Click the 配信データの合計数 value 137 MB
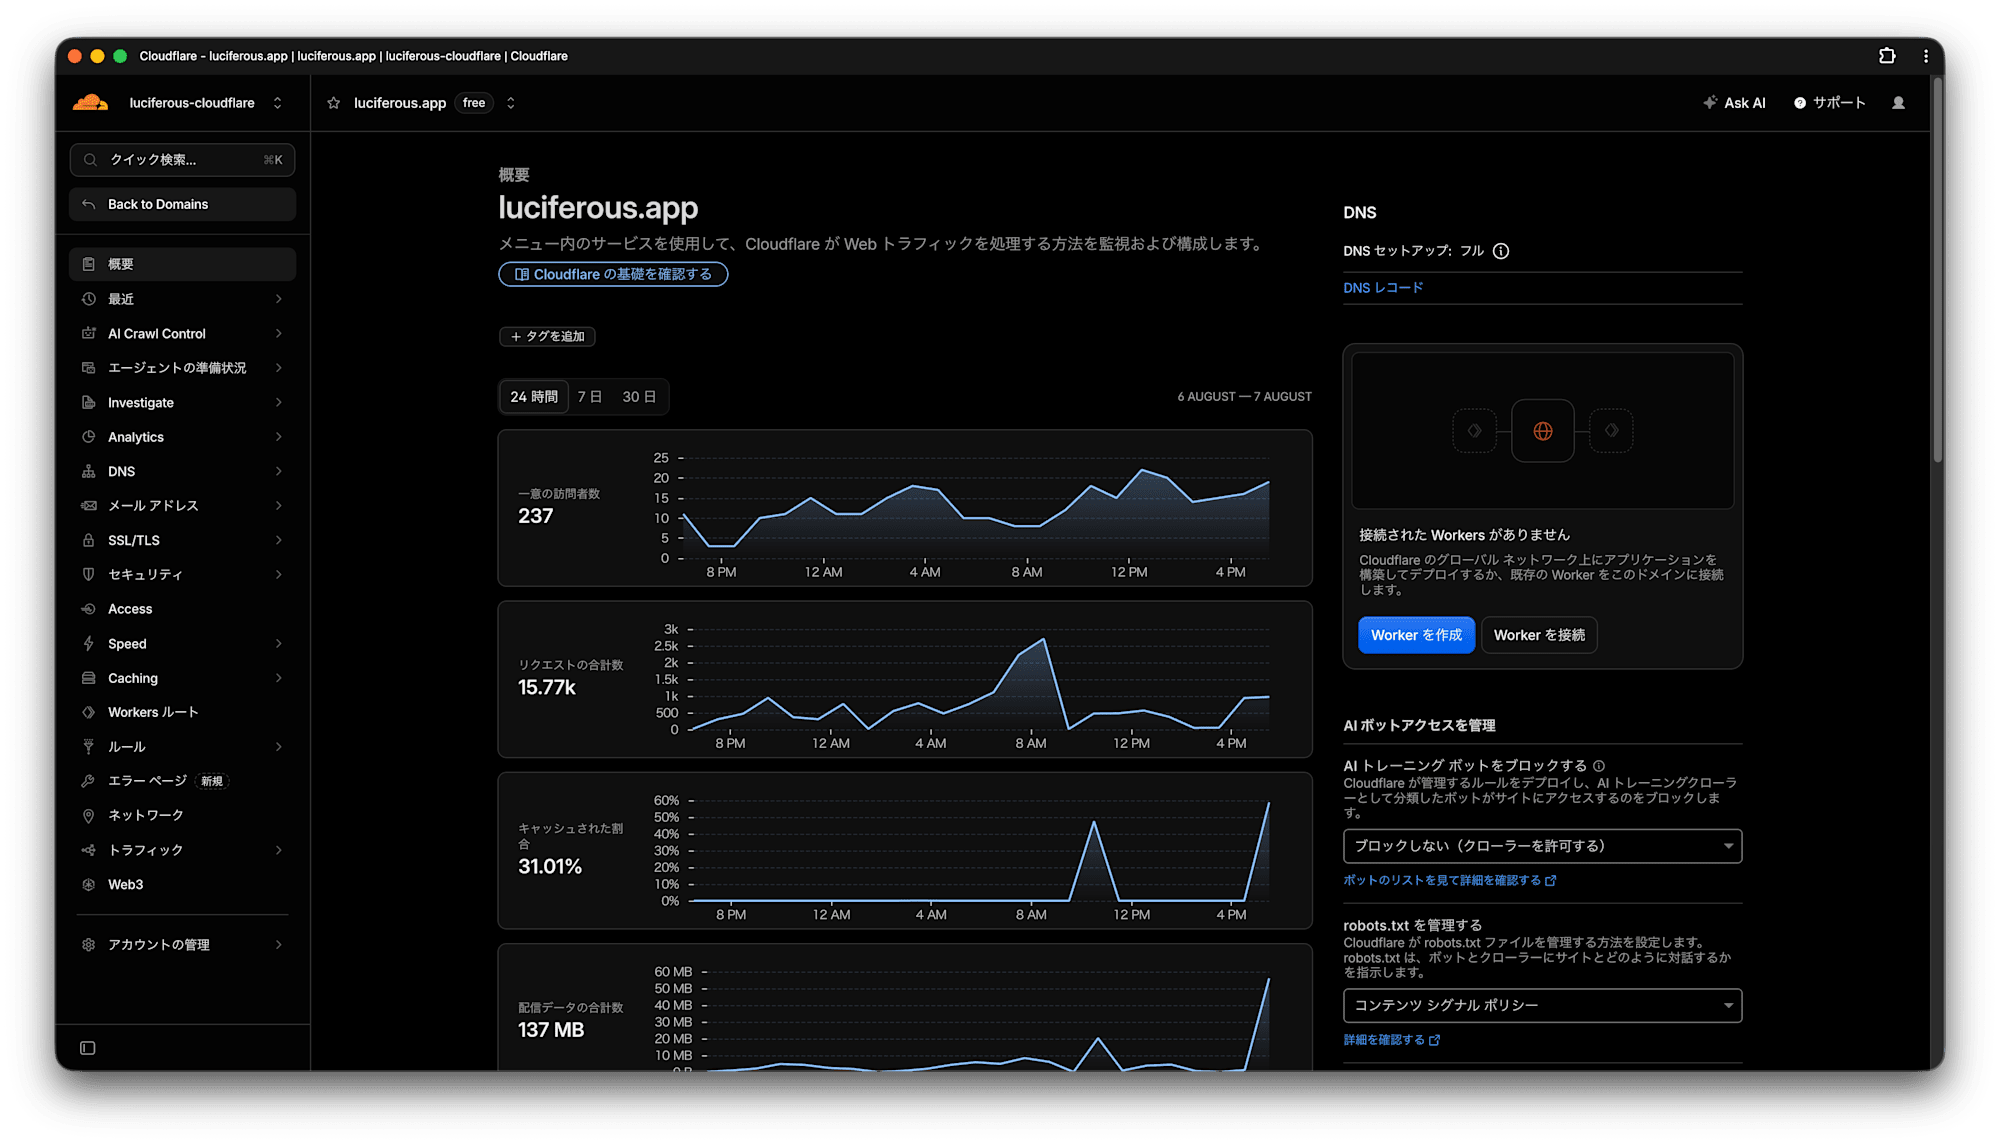Image resolution: width=2000 pixels, height=1144 pixels. click(551, 1030)
